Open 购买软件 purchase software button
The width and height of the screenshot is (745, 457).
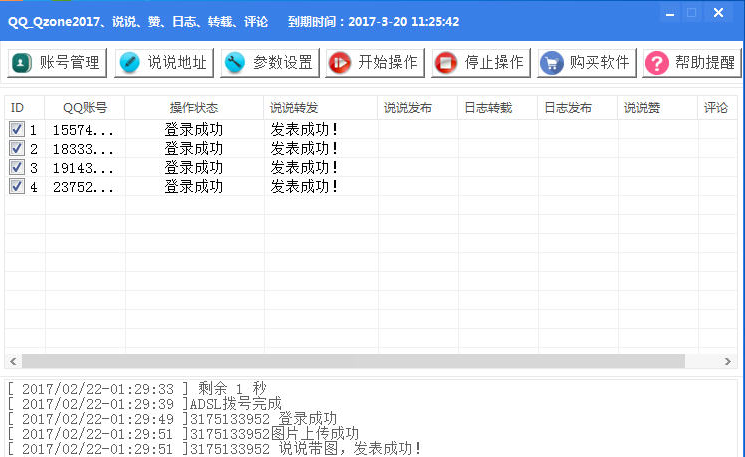coord(587,63)
